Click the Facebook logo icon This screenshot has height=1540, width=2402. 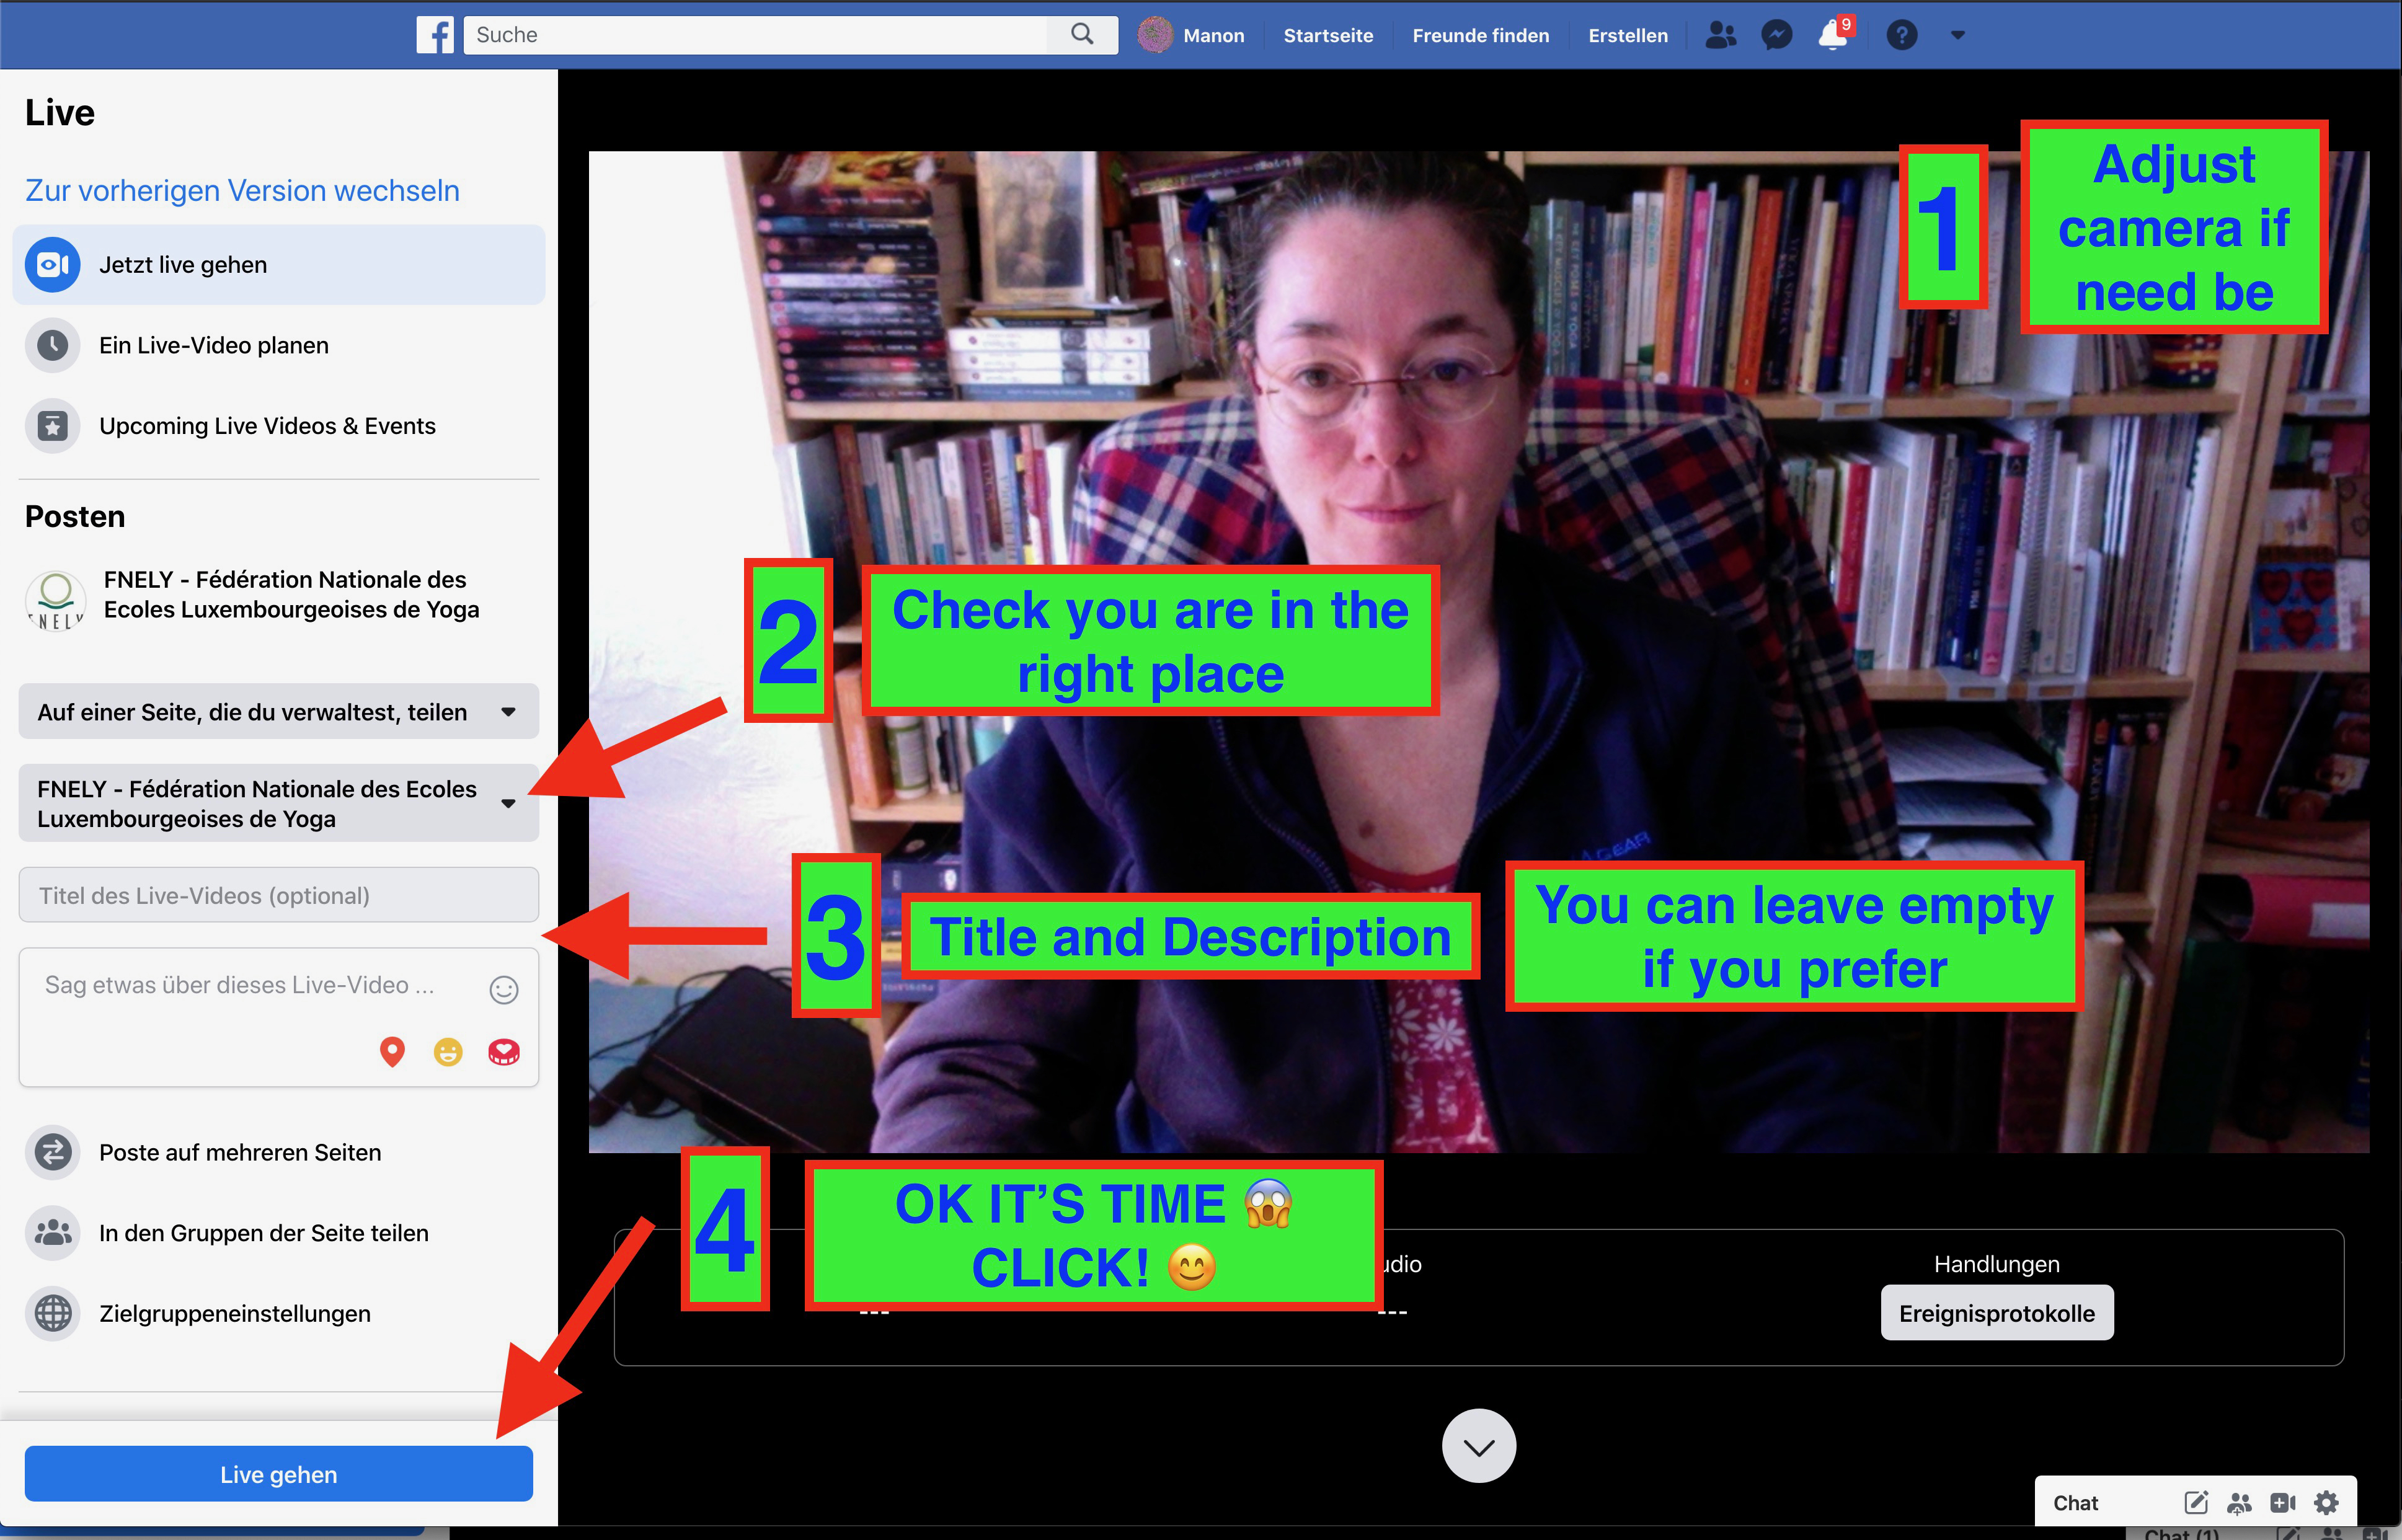pos(435,35)
